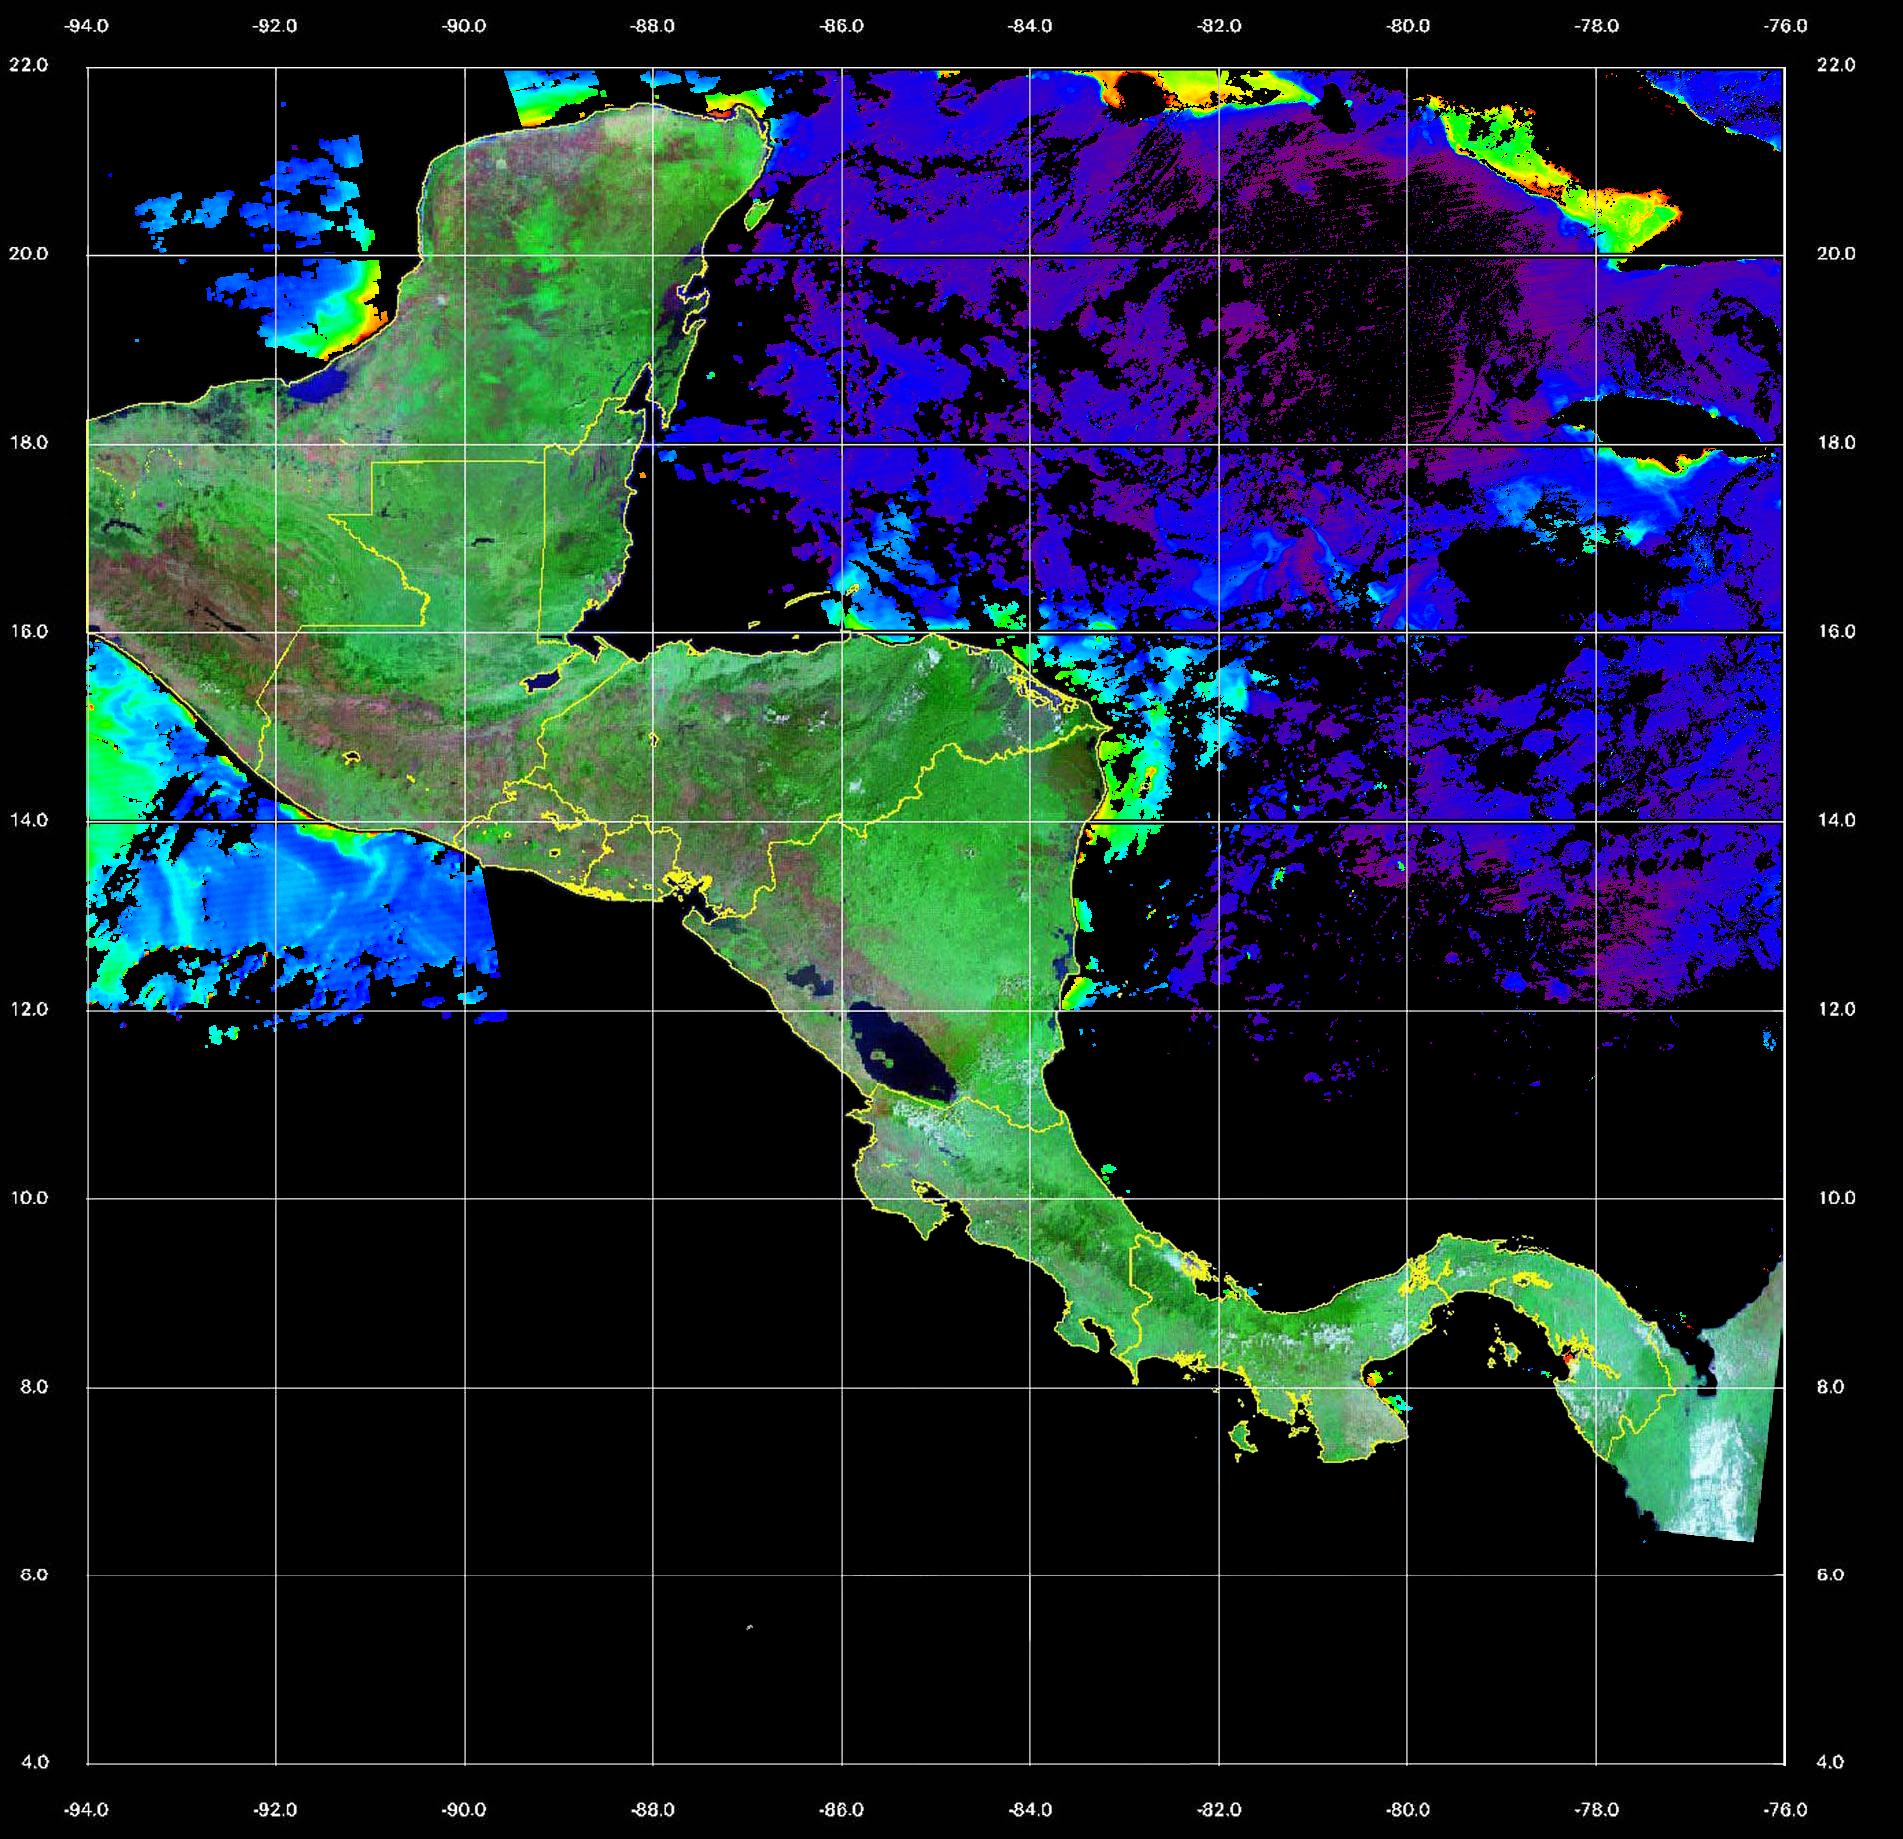Click grid intersection of 10.0 and -88.0 lines
Viewport: 1903px width, 1839px height.
click(x=653, y=1198)
